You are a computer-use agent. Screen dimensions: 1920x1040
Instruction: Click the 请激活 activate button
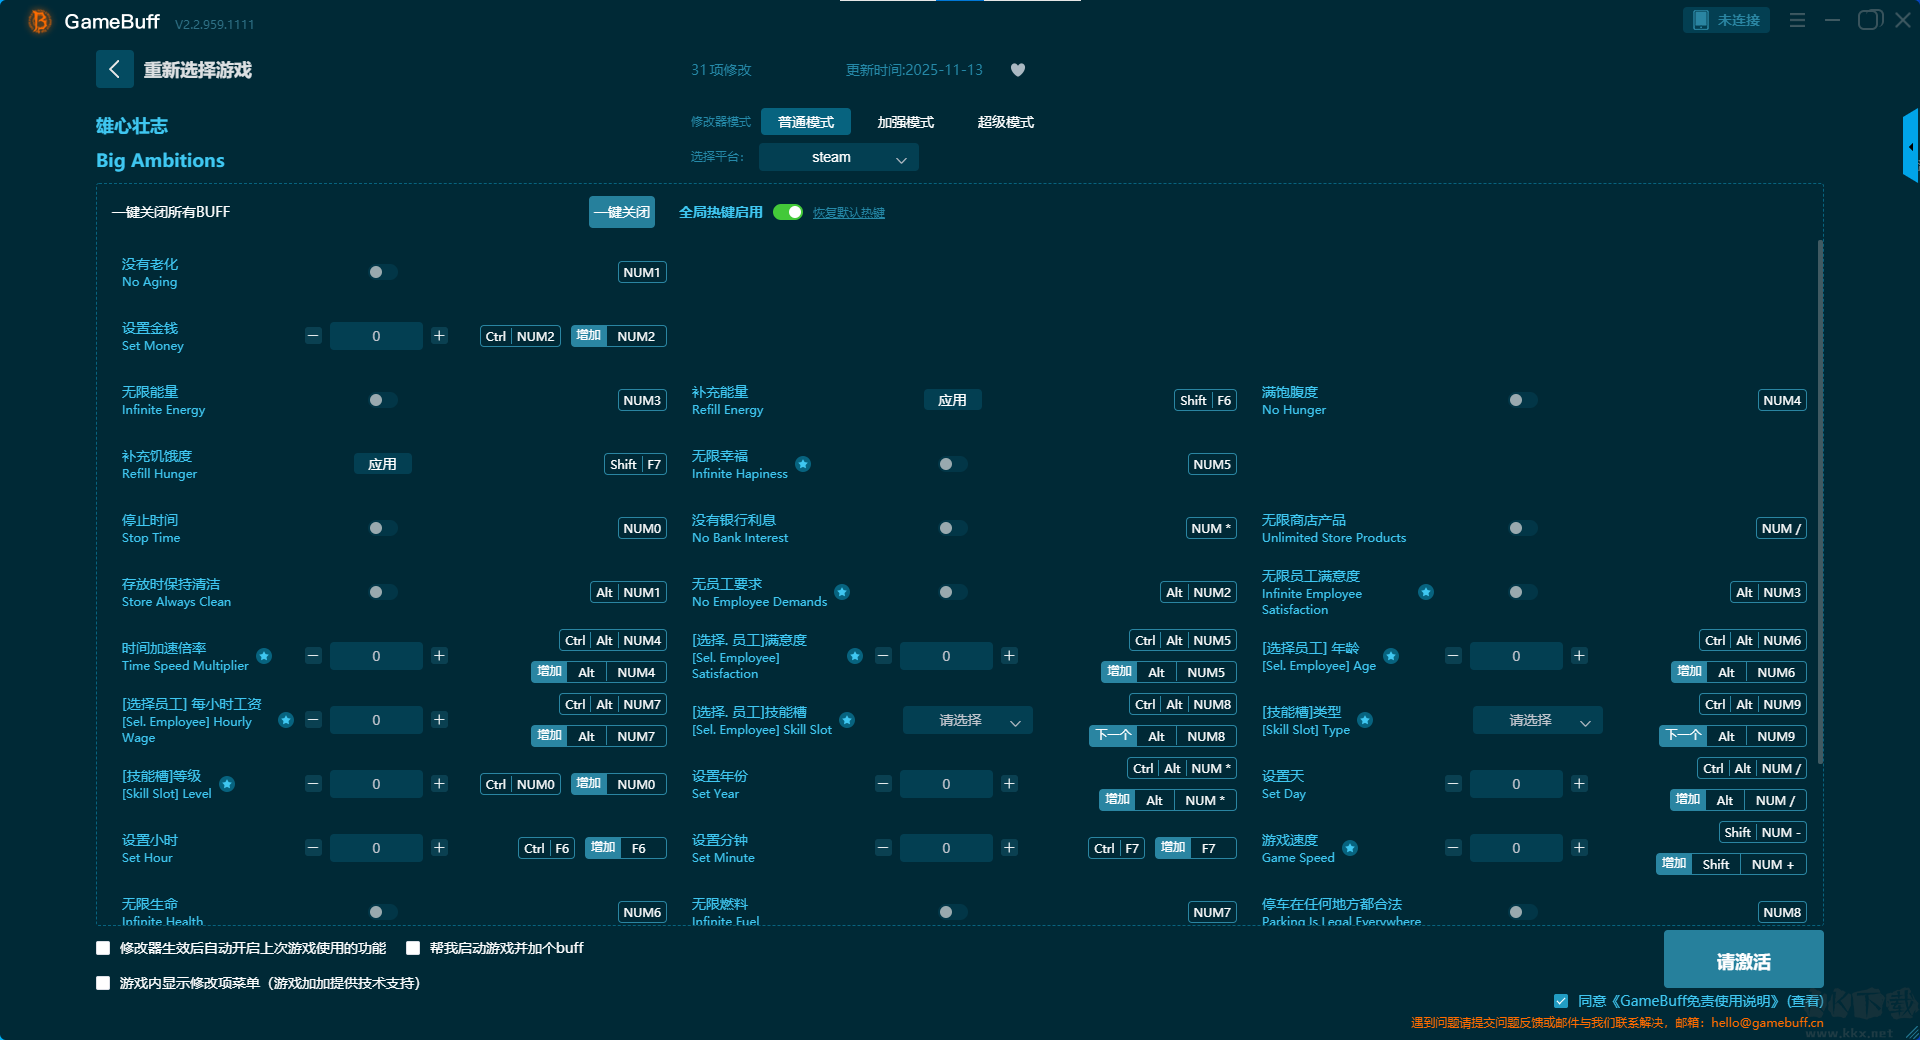(x=1743, y=961)
